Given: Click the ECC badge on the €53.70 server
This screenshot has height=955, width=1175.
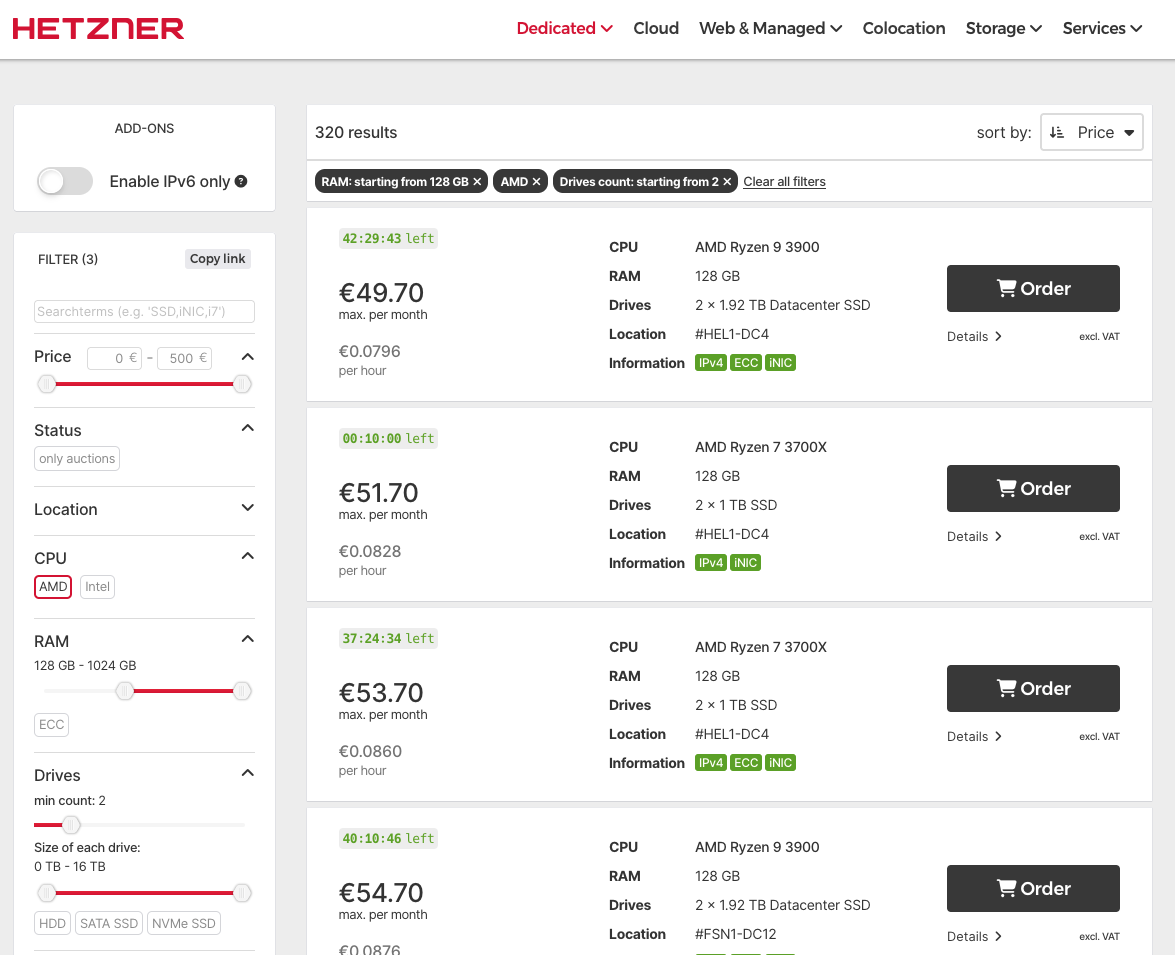Looking at the screenshot, I should [746, 763].
